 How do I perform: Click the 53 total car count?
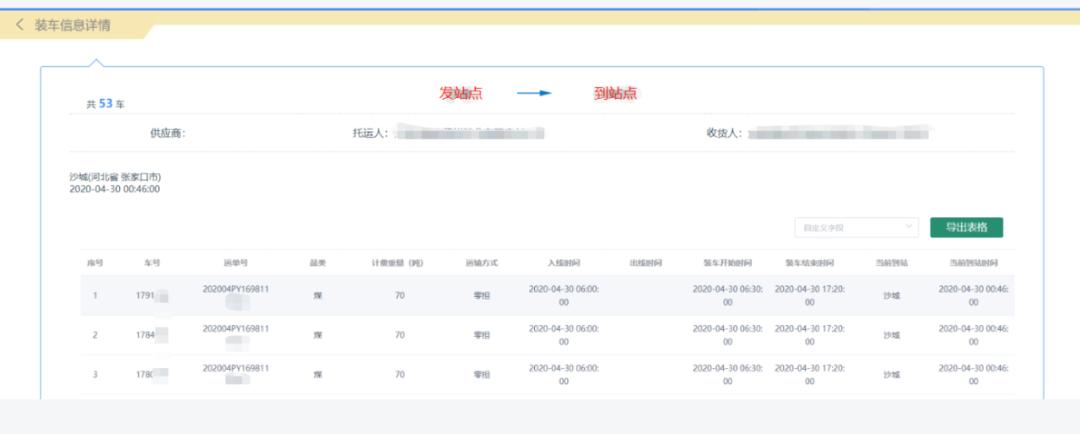pyautogui.click(x=105, y=103)
